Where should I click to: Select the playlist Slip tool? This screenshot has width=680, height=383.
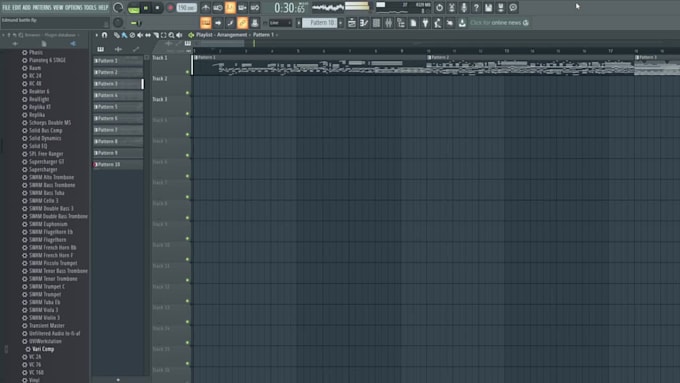pos(148,35)
